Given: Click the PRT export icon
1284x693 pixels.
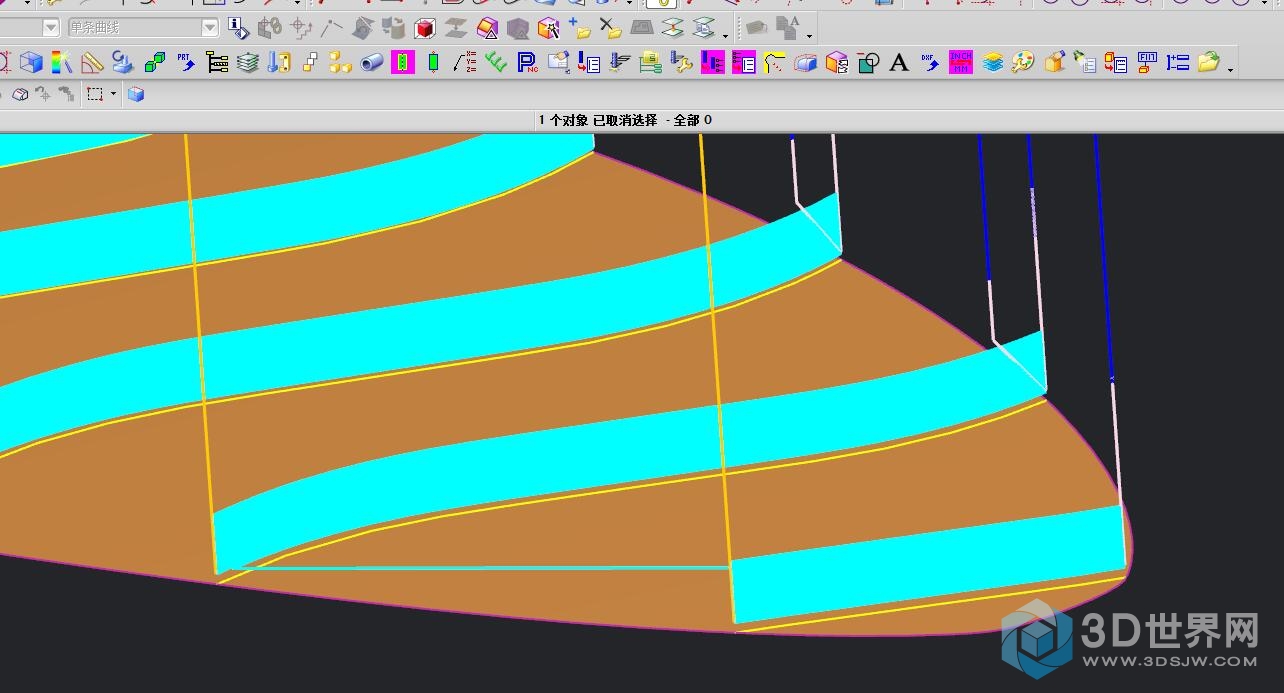Looking at the screenshot, I should (x=186, y=63).
